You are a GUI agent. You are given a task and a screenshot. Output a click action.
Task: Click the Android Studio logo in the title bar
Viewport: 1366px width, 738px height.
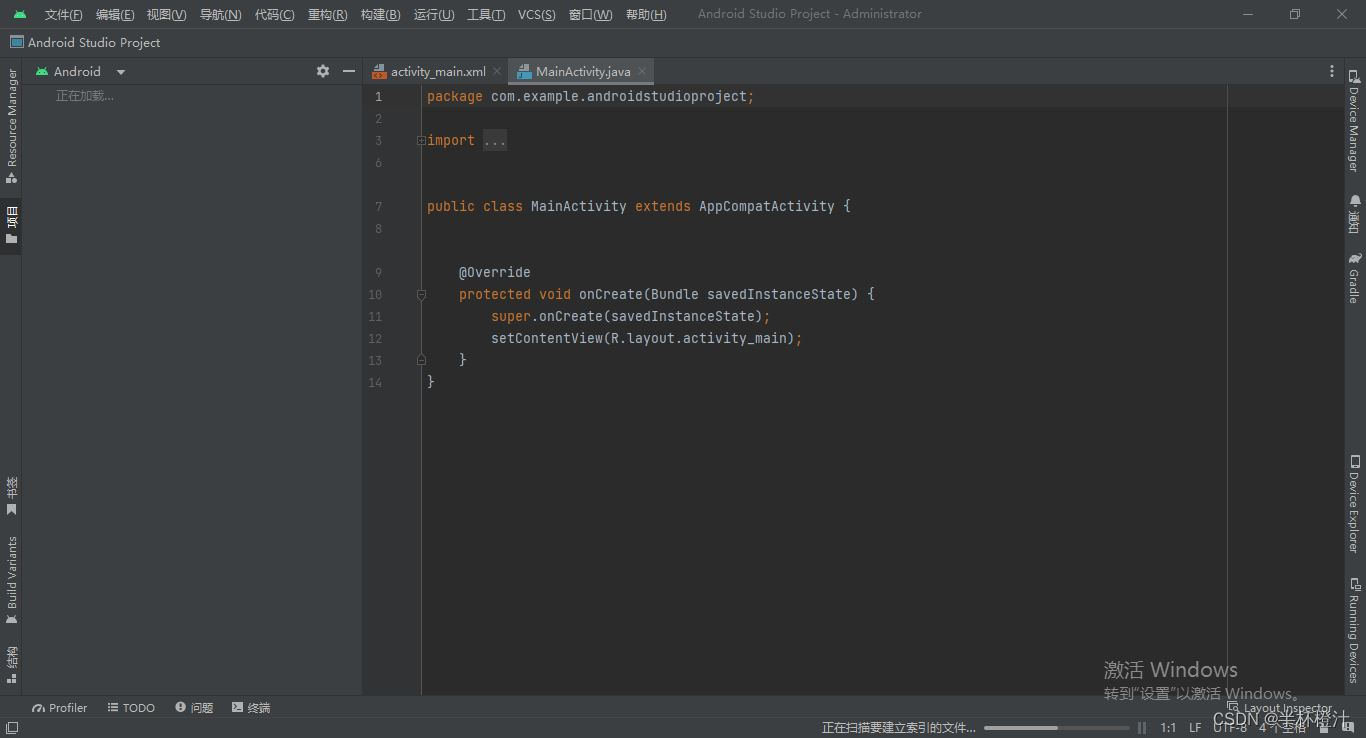[20, 14]
